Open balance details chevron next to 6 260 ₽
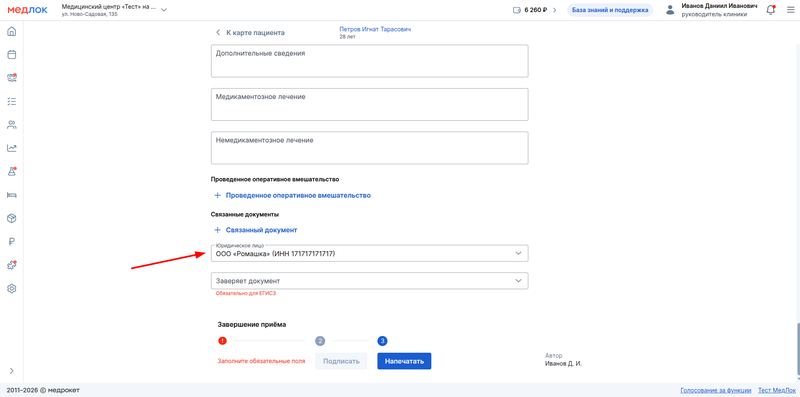The width and height of the screenshot is (800, 397). point(555,10)
